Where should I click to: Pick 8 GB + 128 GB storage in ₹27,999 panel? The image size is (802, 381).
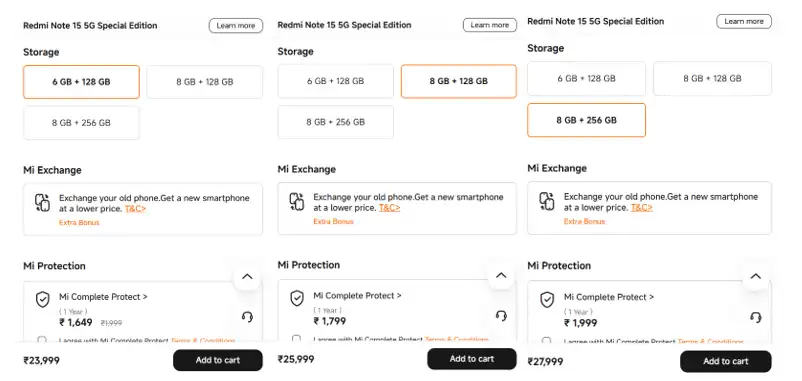[712, 78]
